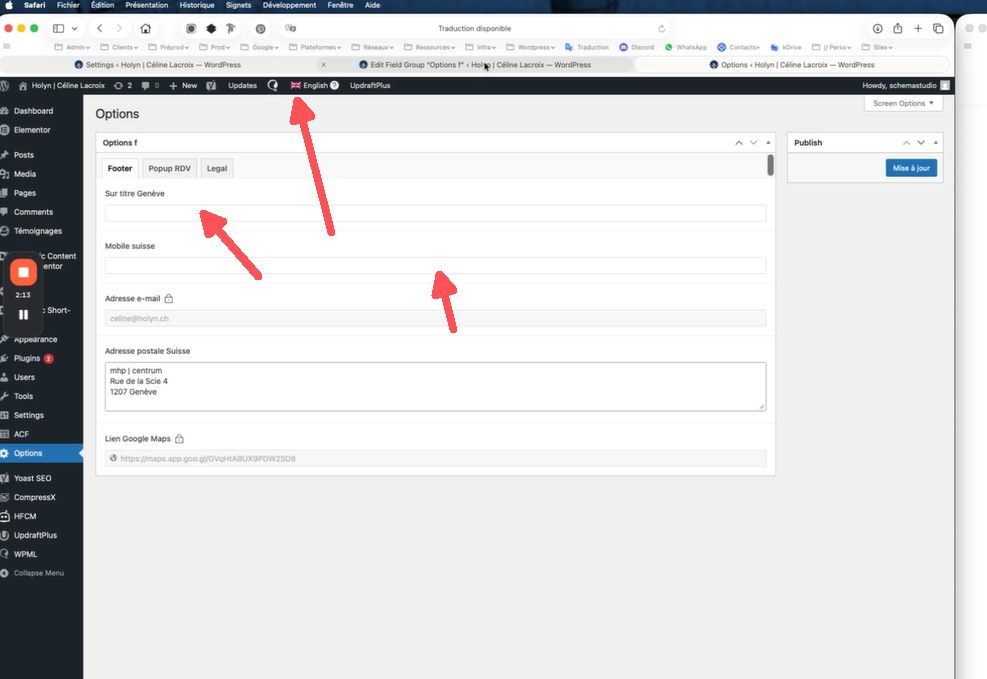Collapse the Publish panel
The width and height of the screenshot is (987, 679).
[935, 143]
